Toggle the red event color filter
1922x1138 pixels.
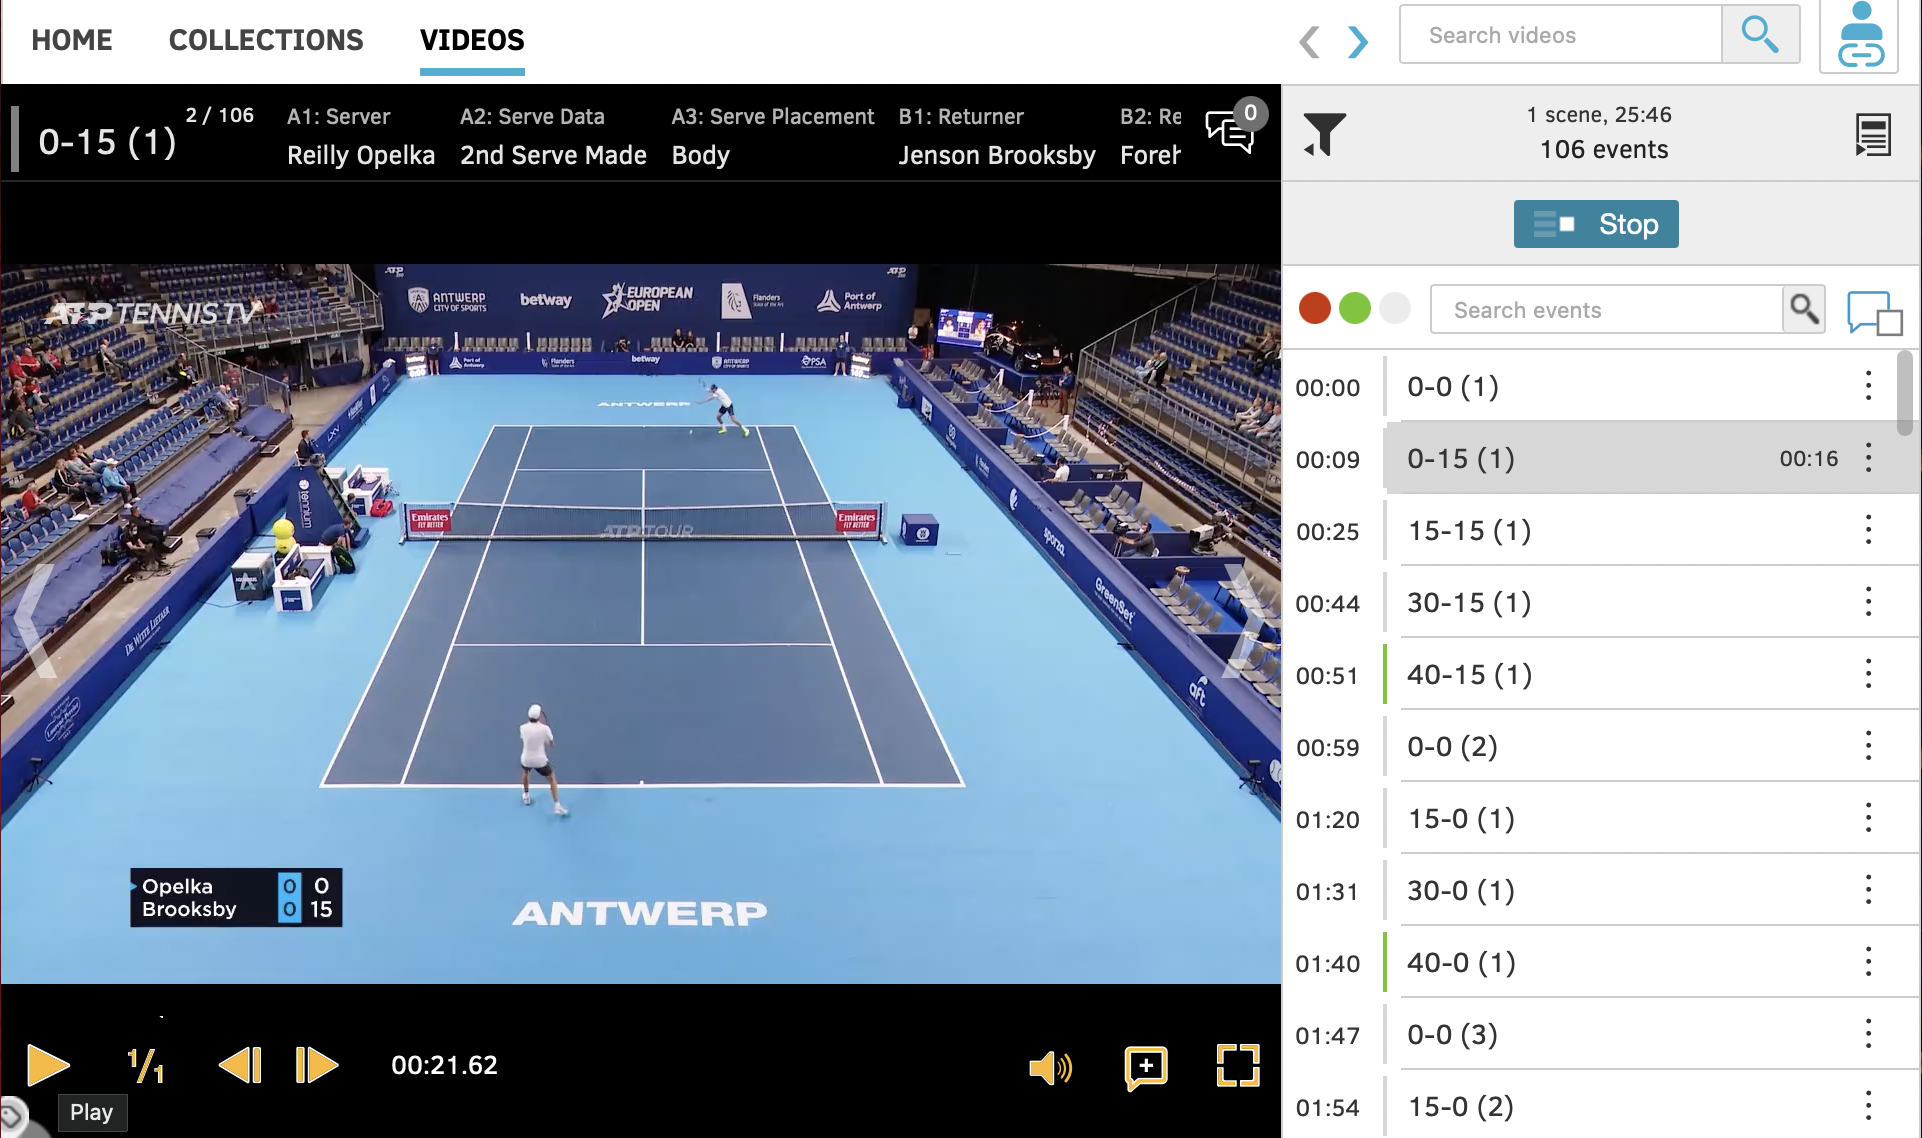click(x=1315, y=309)
